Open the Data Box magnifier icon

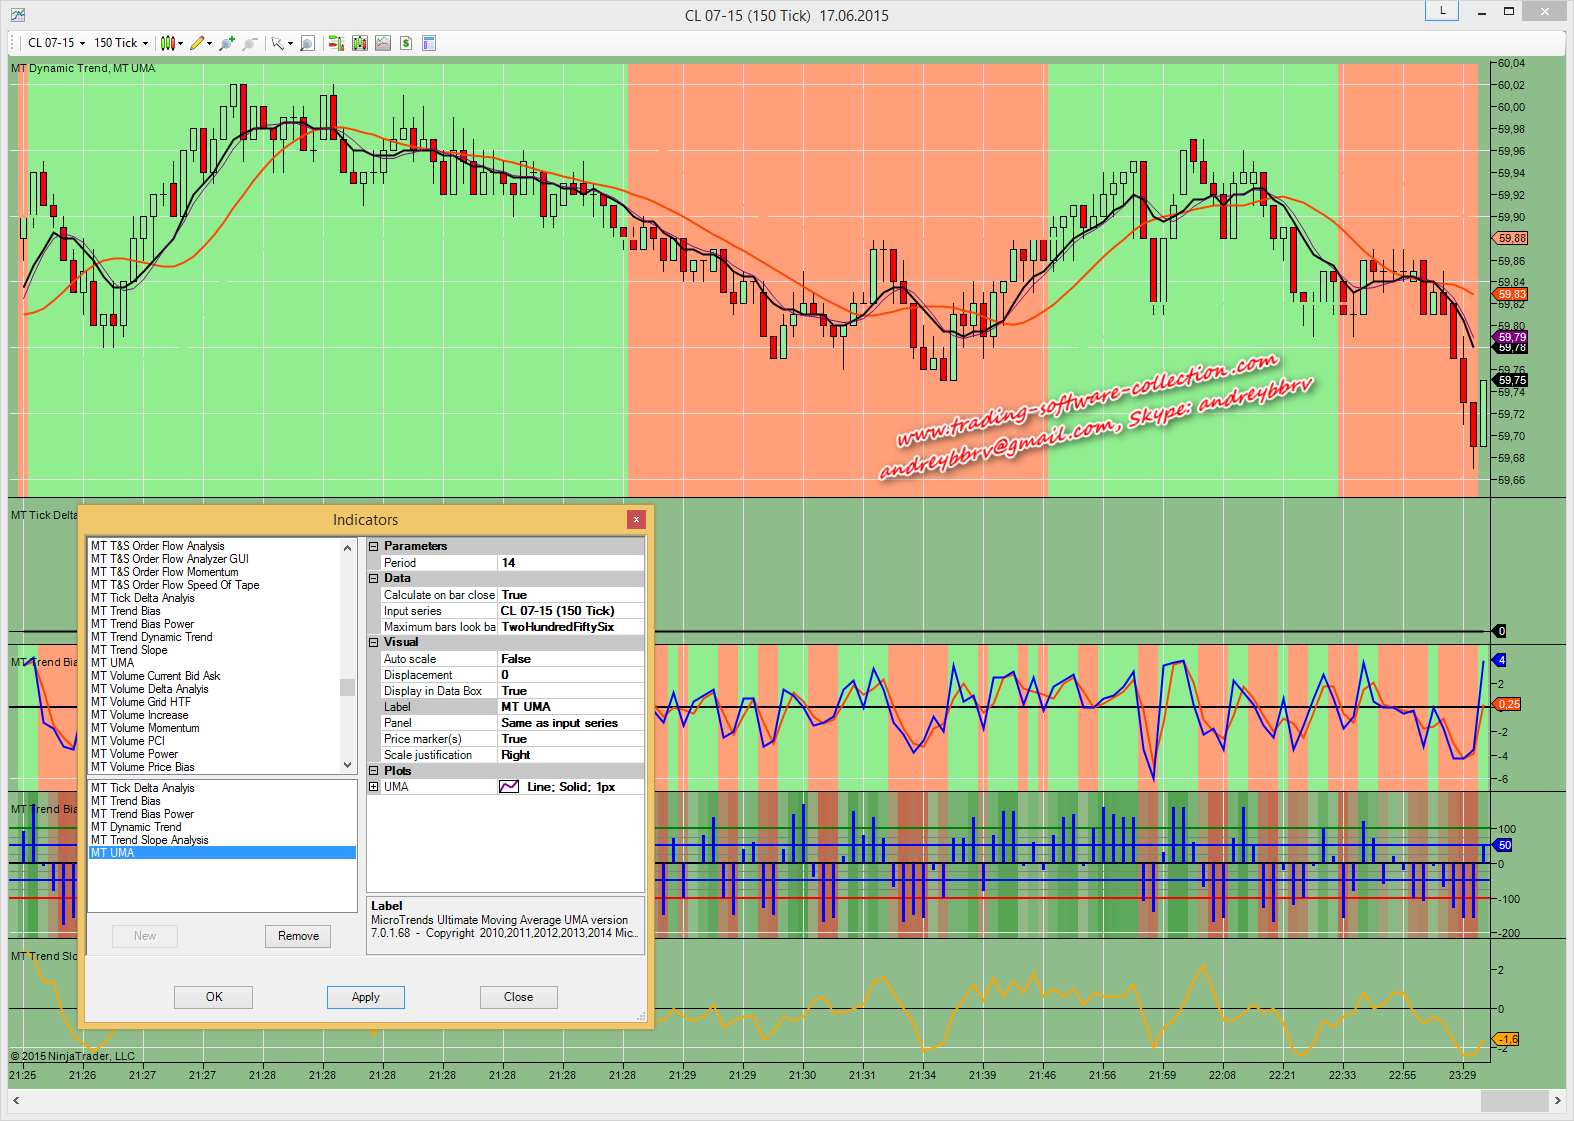(x=307, y=43)
